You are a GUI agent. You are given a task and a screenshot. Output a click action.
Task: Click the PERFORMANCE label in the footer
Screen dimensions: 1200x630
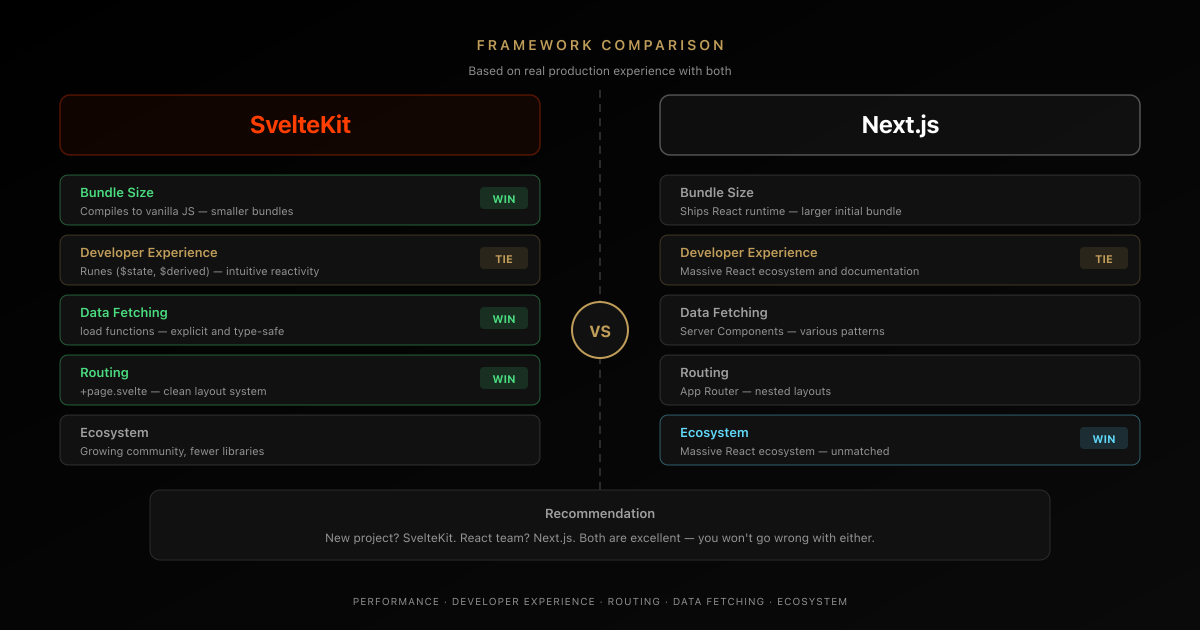(396, 601)
